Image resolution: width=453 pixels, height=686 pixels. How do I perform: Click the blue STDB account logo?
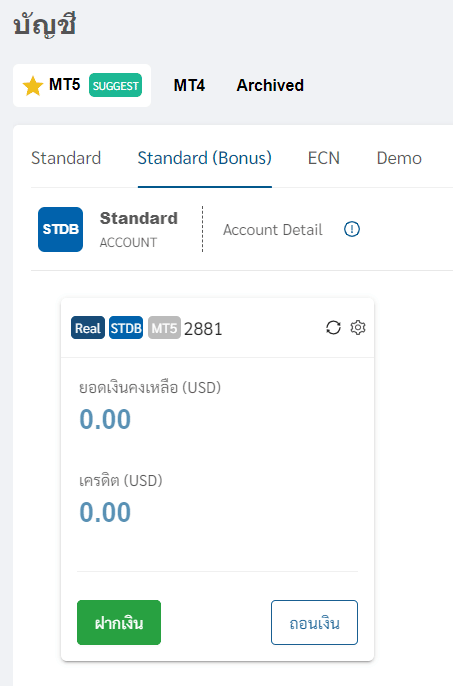pyautogui.click(x=60, y=229)
